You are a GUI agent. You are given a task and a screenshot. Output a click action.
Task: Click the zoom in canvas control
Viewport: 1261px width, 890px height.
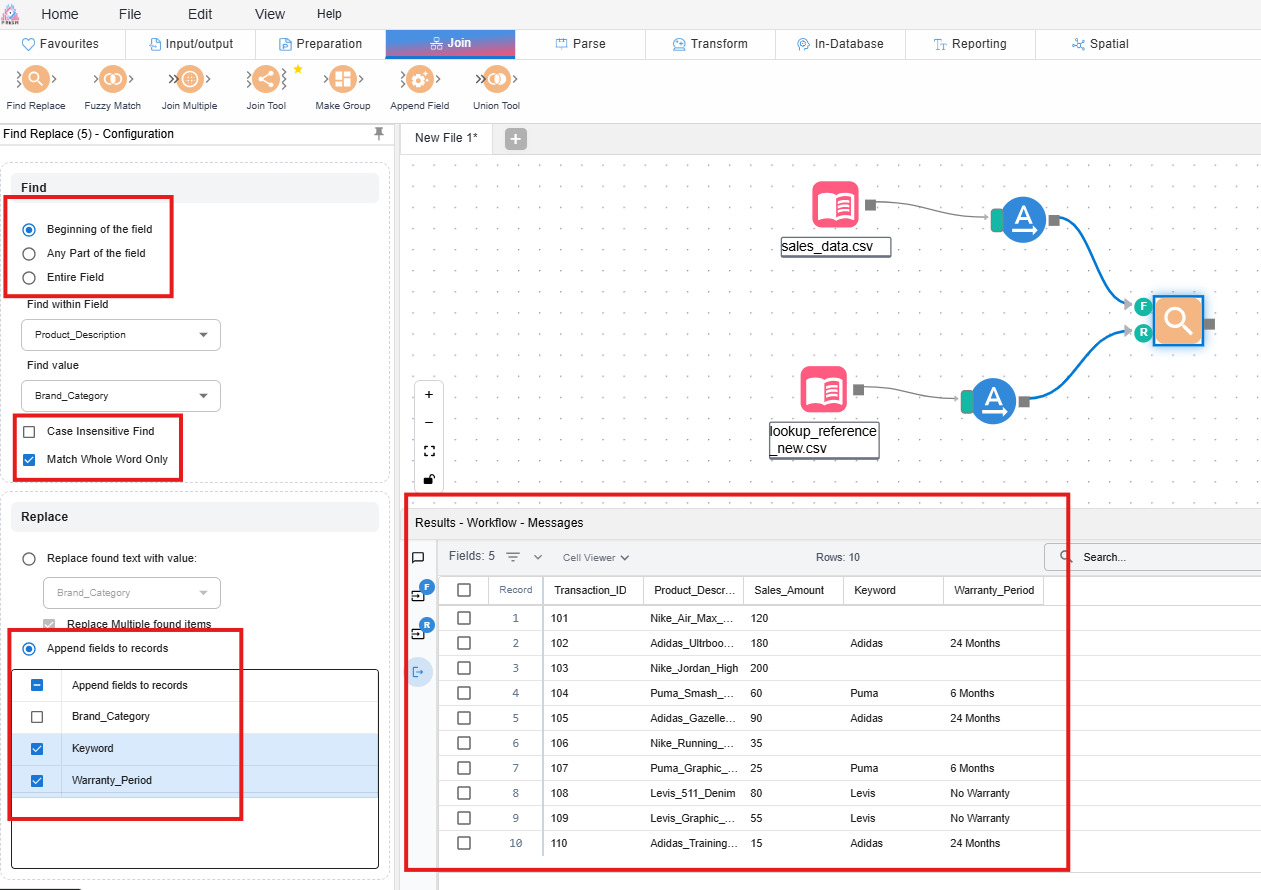(x=429, y=395)
